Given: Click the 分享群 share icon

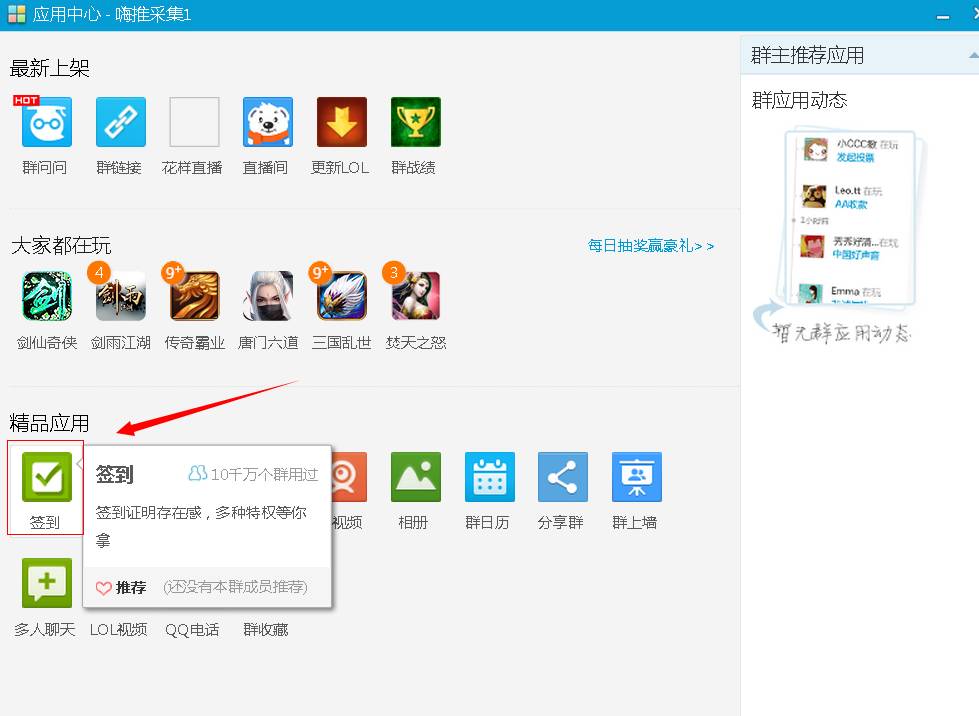Looking at the screenshot, I should (x=562, y=477).
